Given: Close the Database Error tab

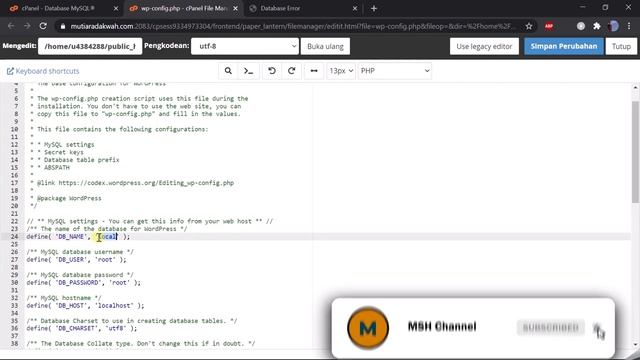Looking at the screenshot, I should [x=355, y=8].
